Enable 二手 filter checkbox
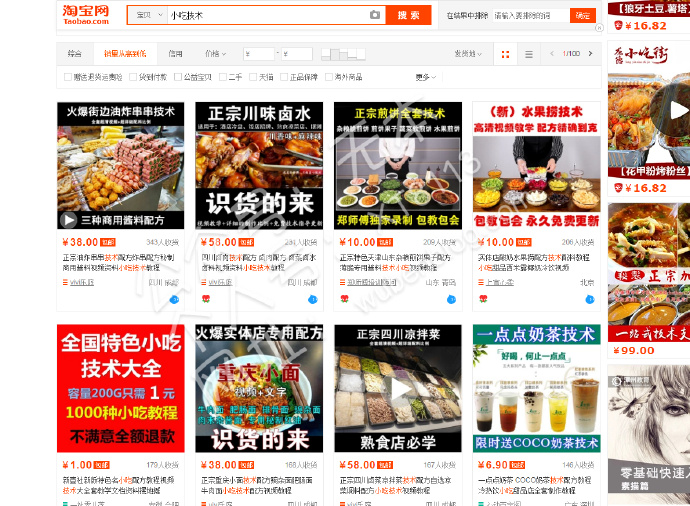The image size is (690, 506). coord(223,77)
